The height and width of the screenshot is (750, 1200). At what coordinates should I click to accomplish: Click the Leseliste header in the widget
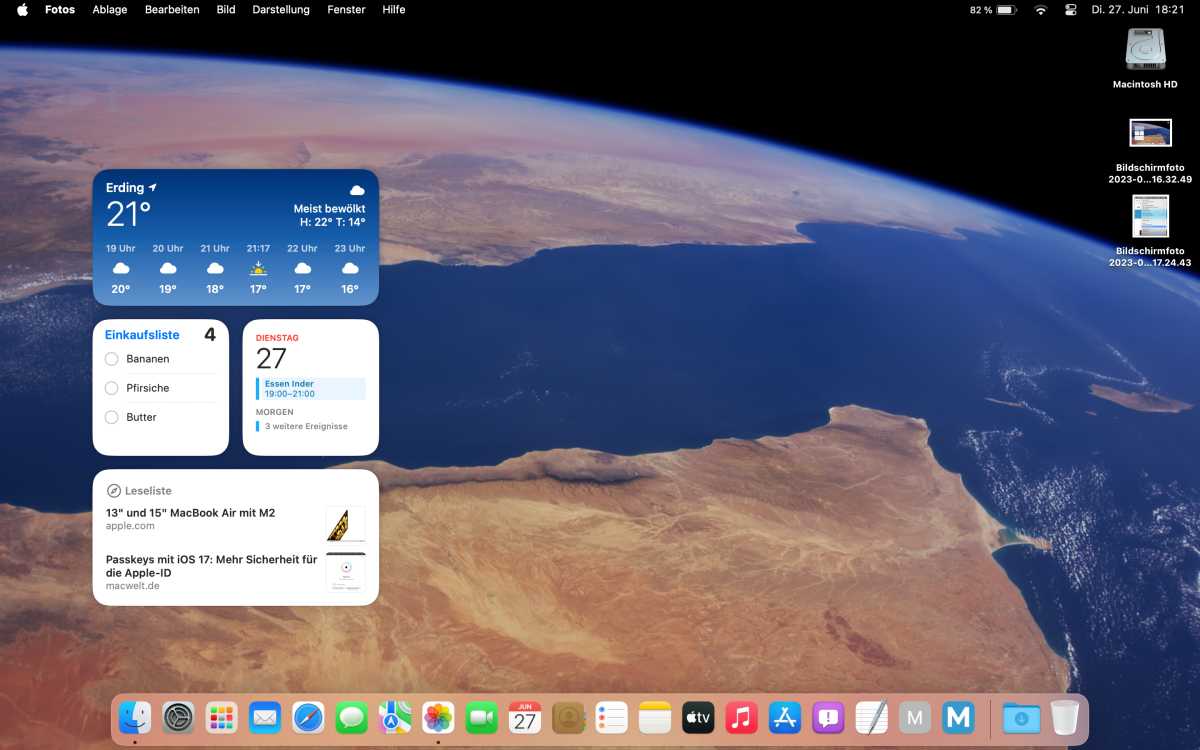click(139, 491)
